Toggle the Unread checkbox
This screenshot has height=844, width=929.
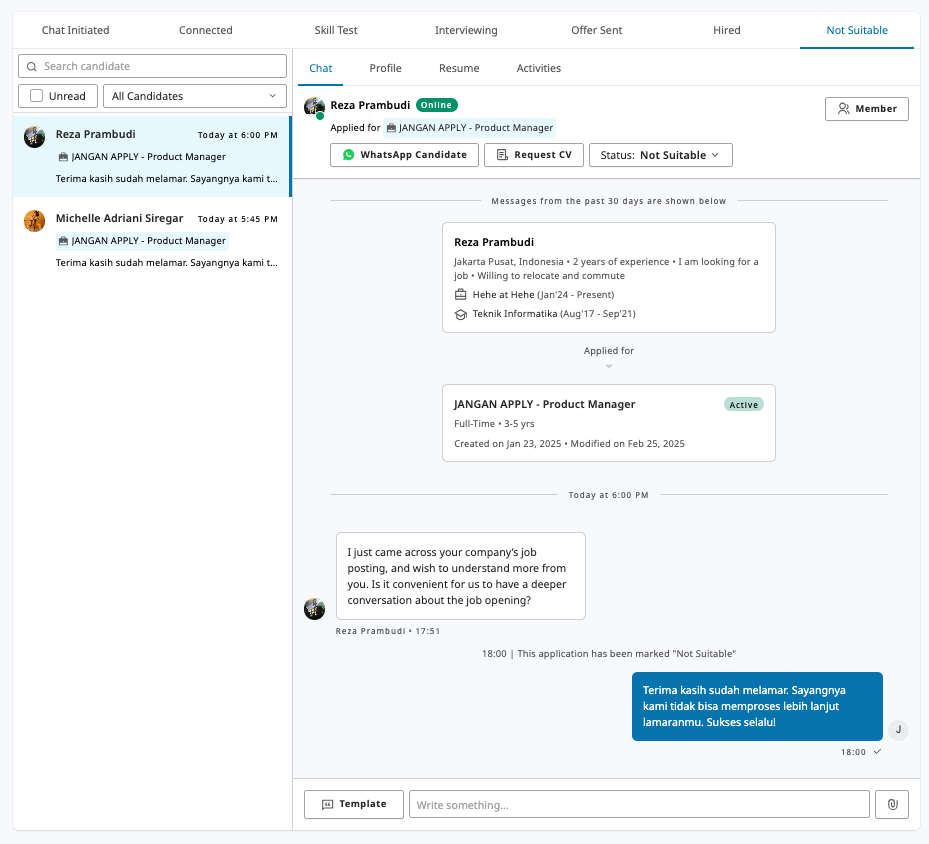37,96
